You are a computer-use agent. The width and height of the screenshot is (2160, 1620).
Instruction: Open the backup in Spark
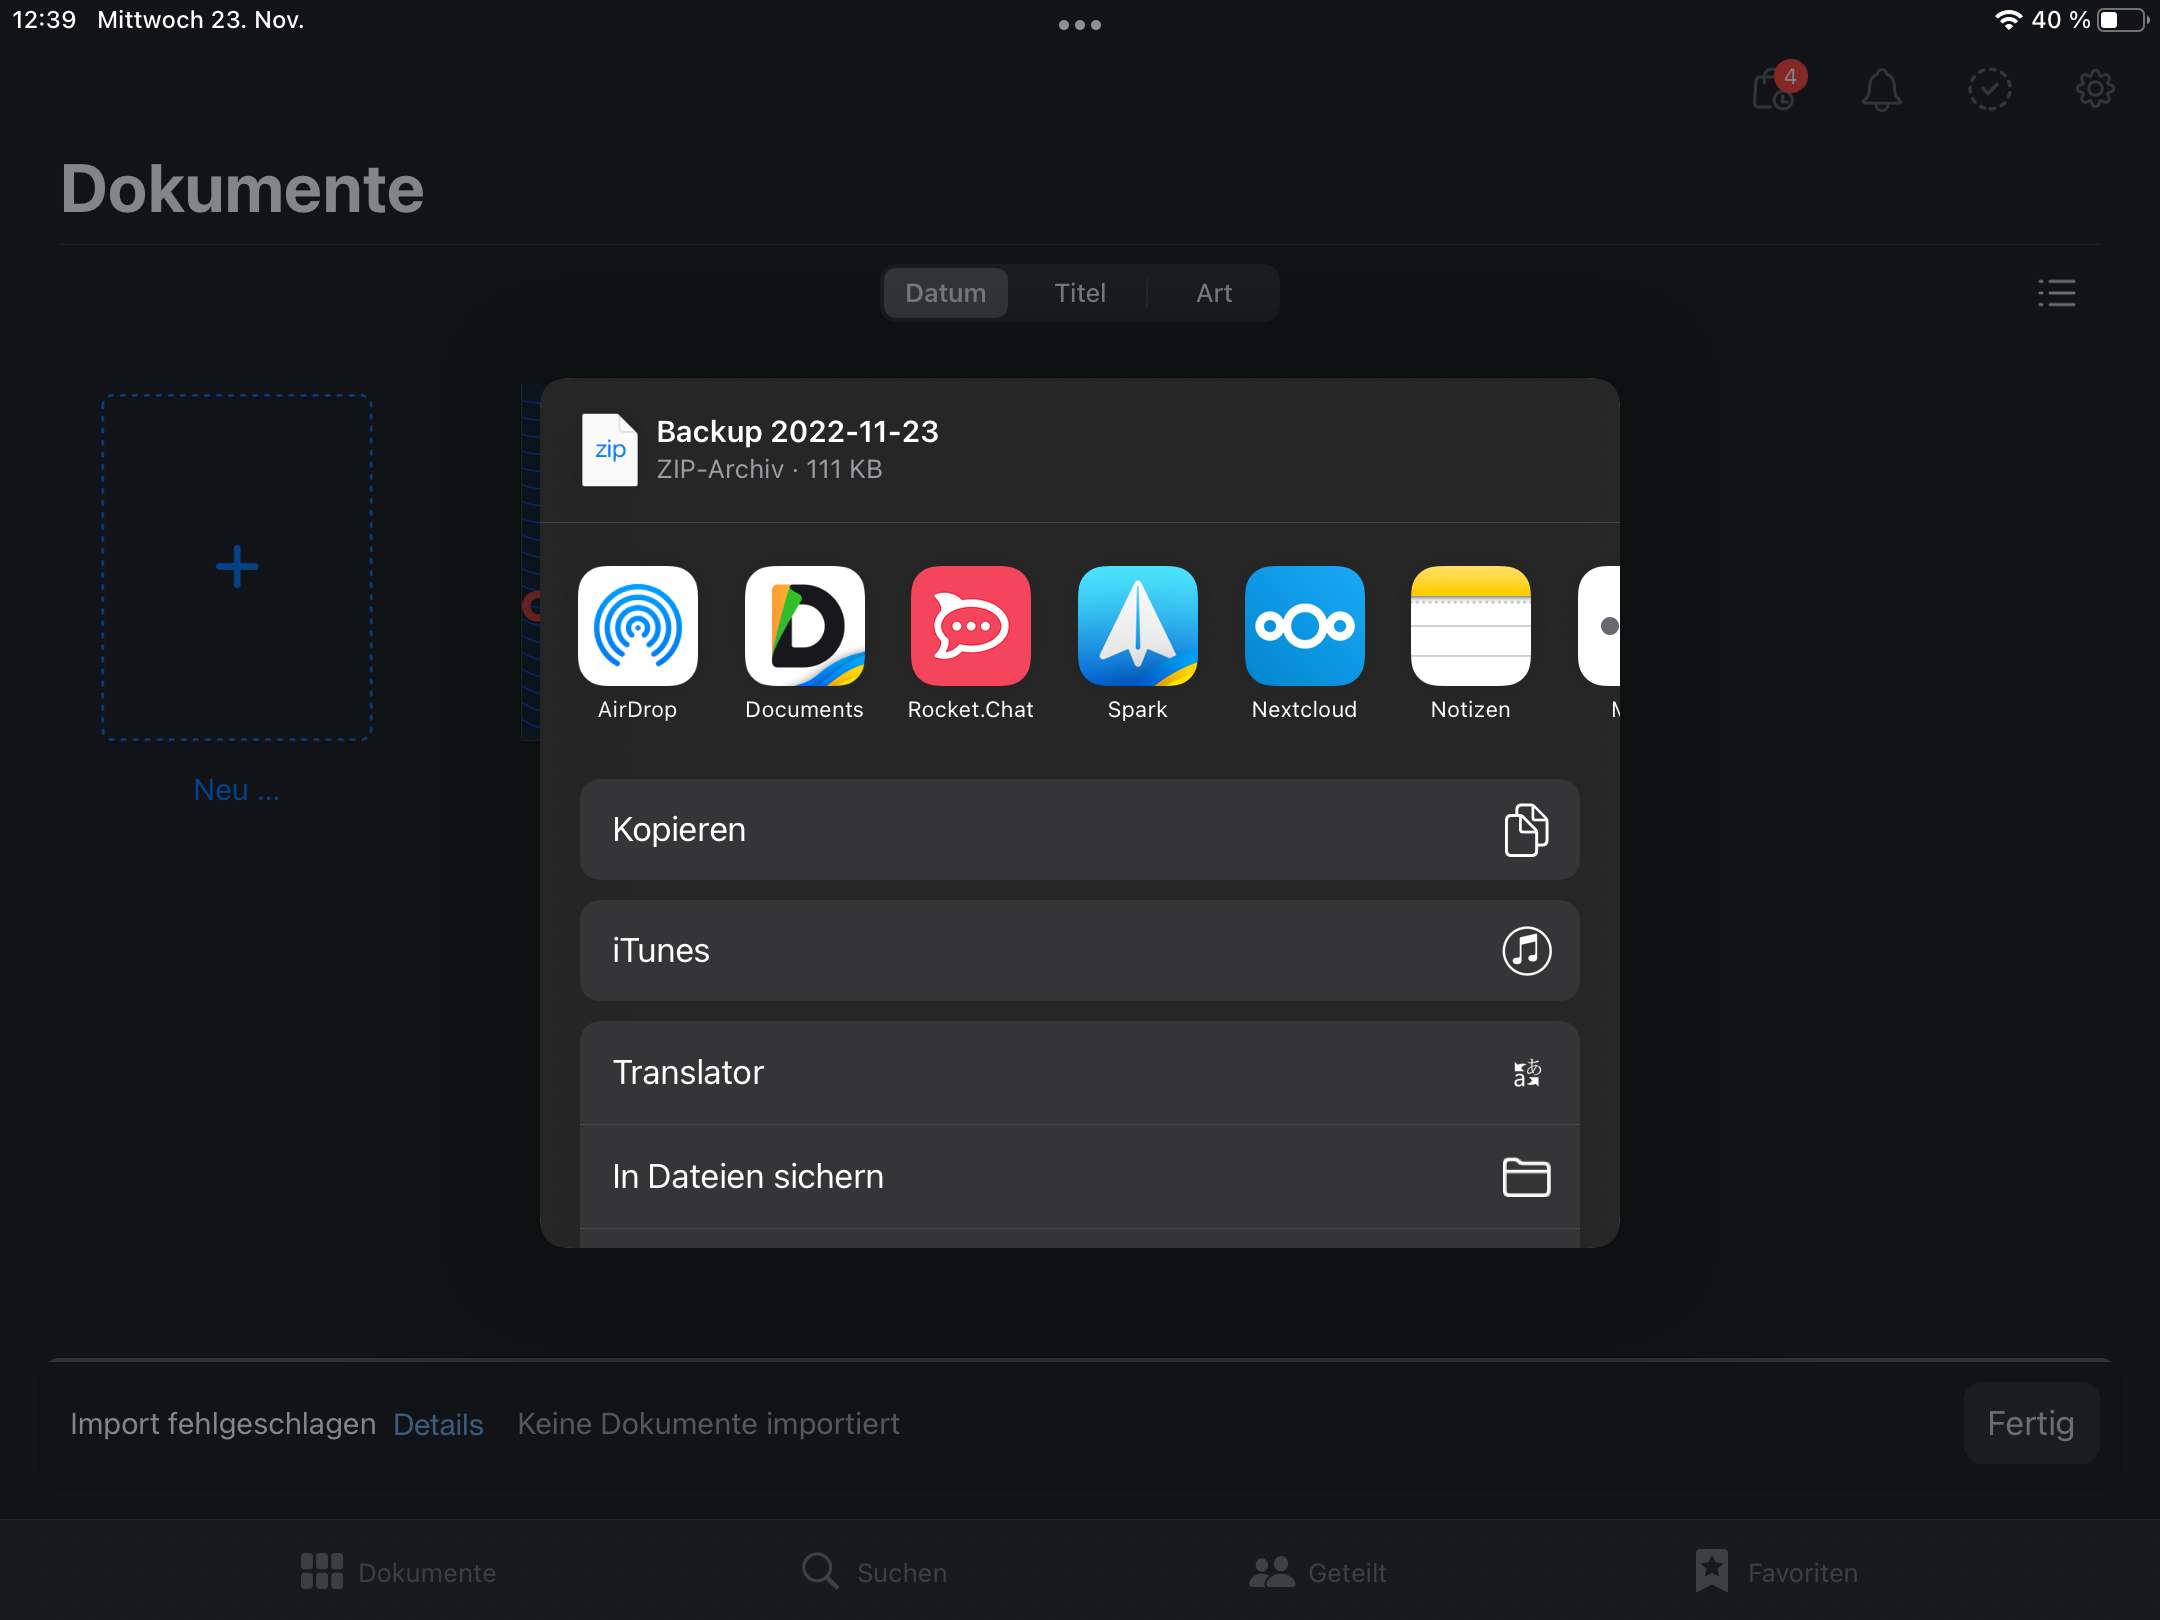pyautogui.click(x=1137, y=626)
